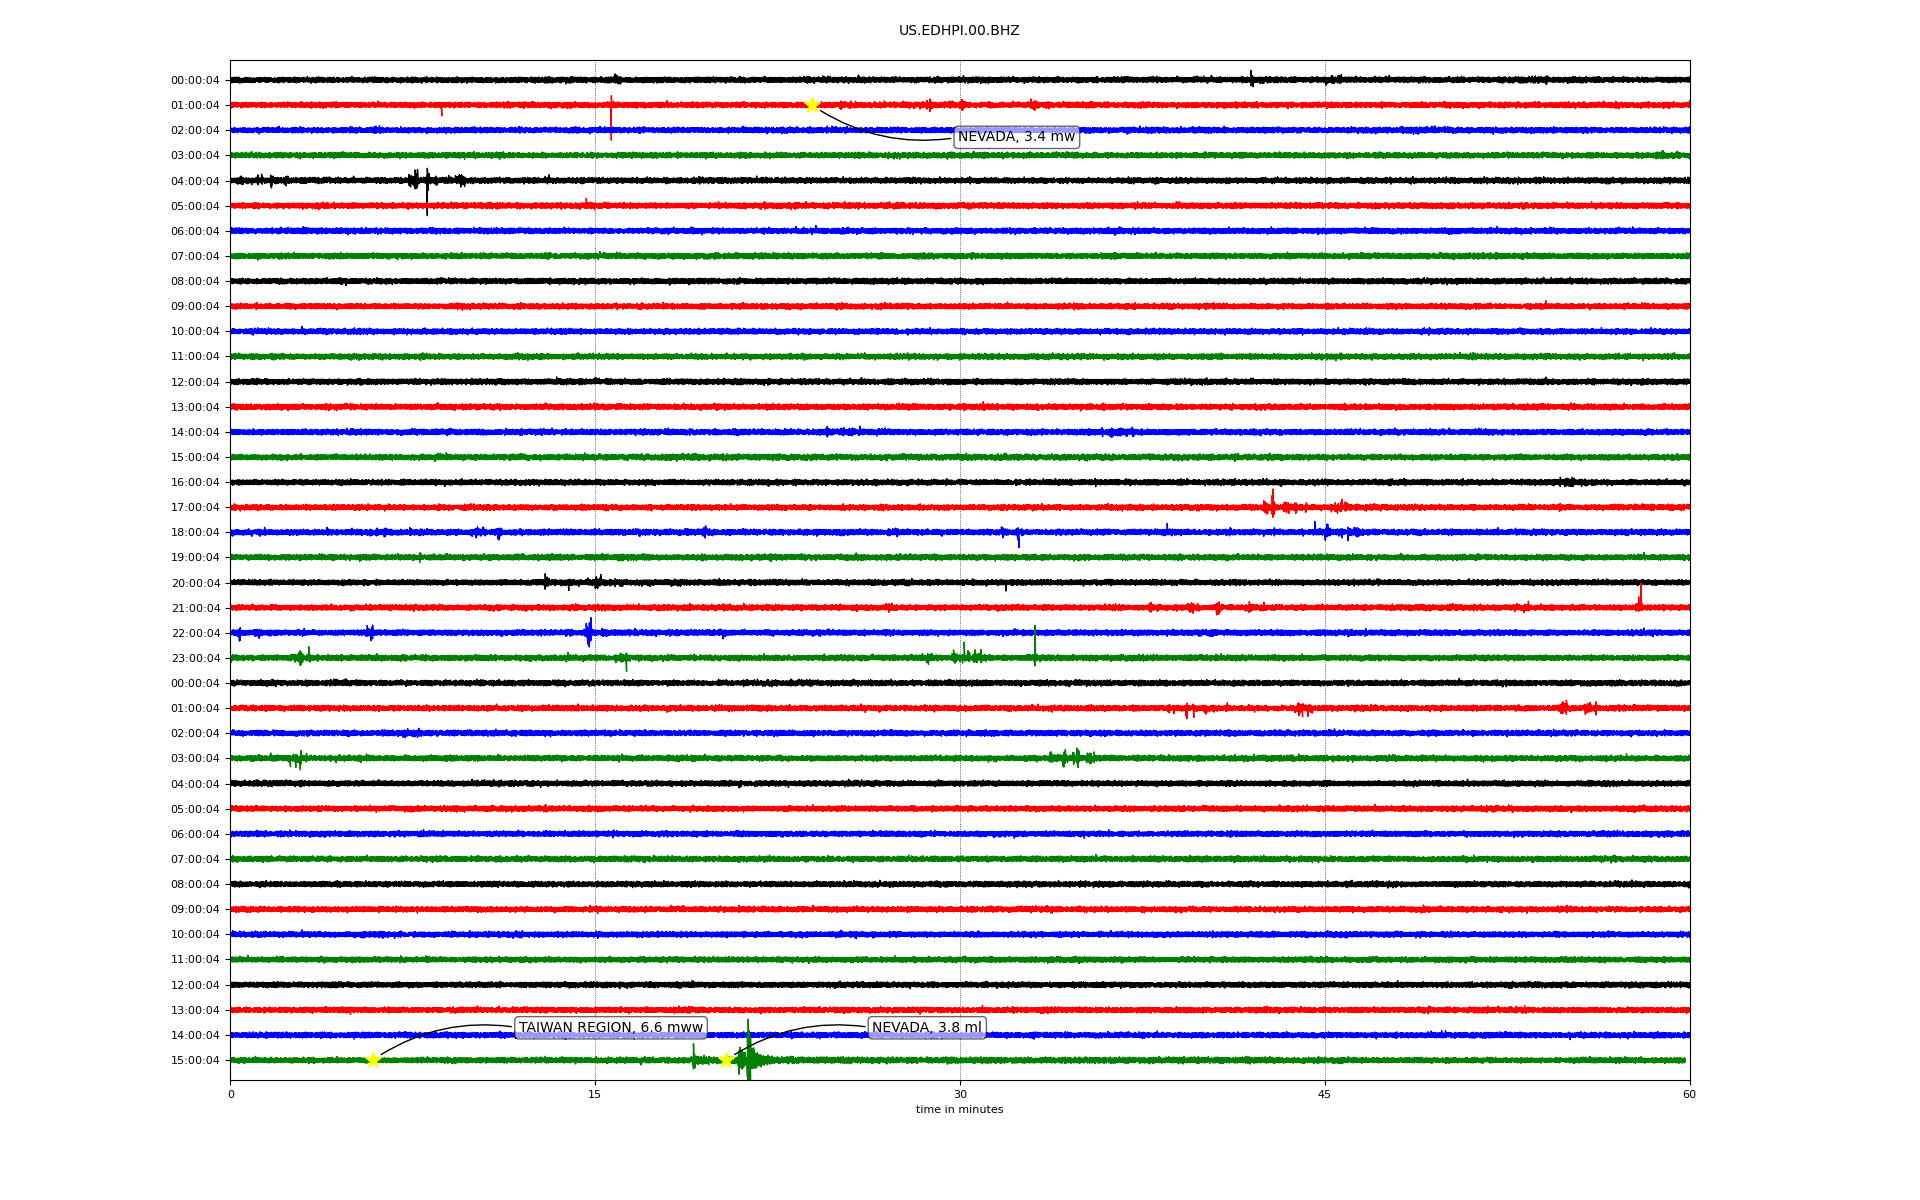Click the 23:00:04 row time label
The height and width of the screenshot is (1200, 1920).
195,659
